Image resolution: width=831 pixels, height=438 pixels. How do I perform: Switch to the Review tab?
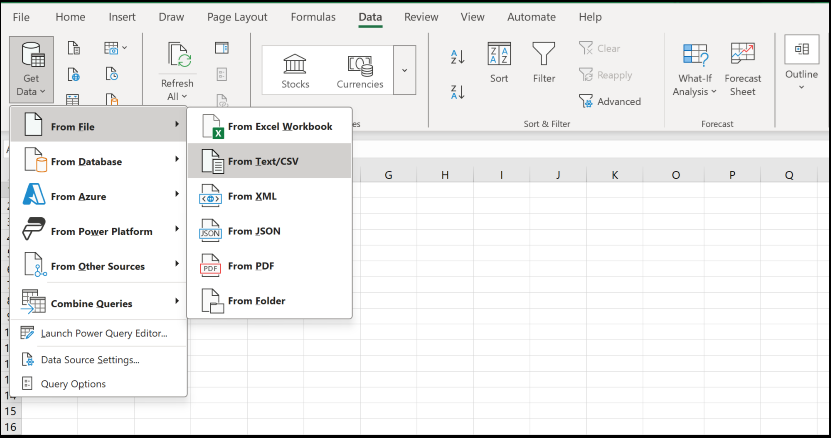click(421, 17)
